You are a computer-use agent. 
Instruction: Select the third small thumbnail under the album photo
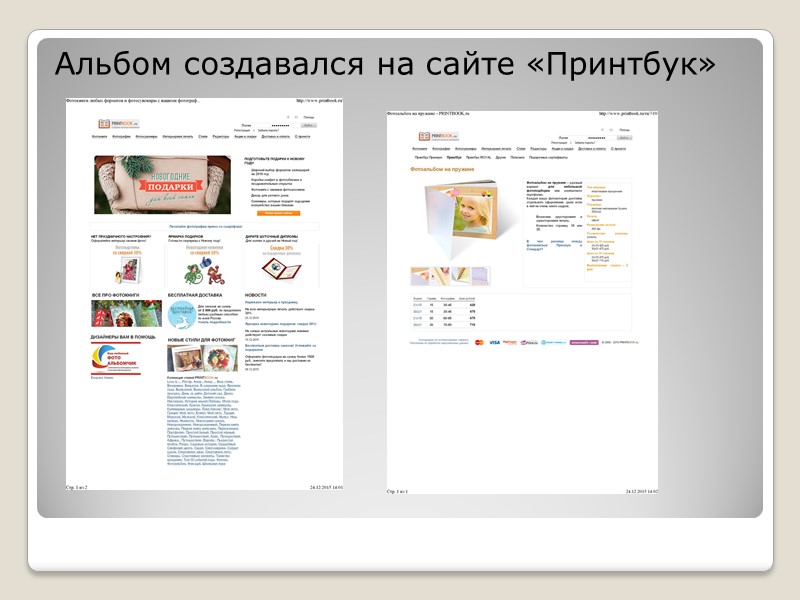click(x=460, y=276)
